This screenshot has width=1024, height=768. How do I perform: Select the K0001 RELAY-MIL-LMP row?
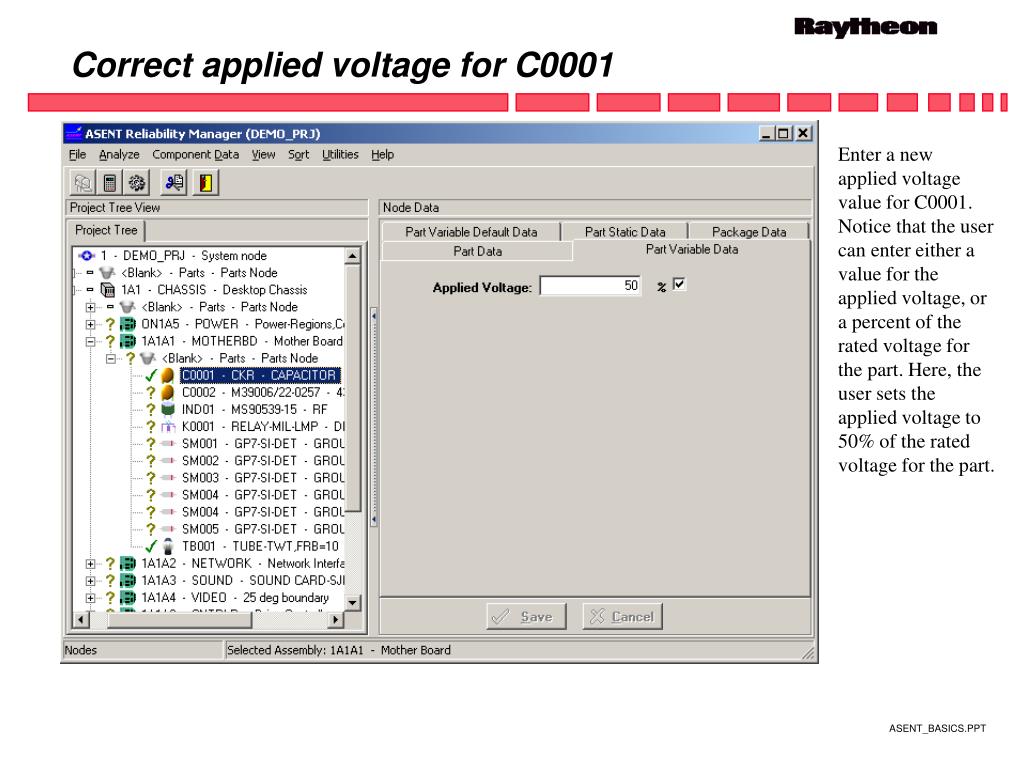(x=263, y=426)
